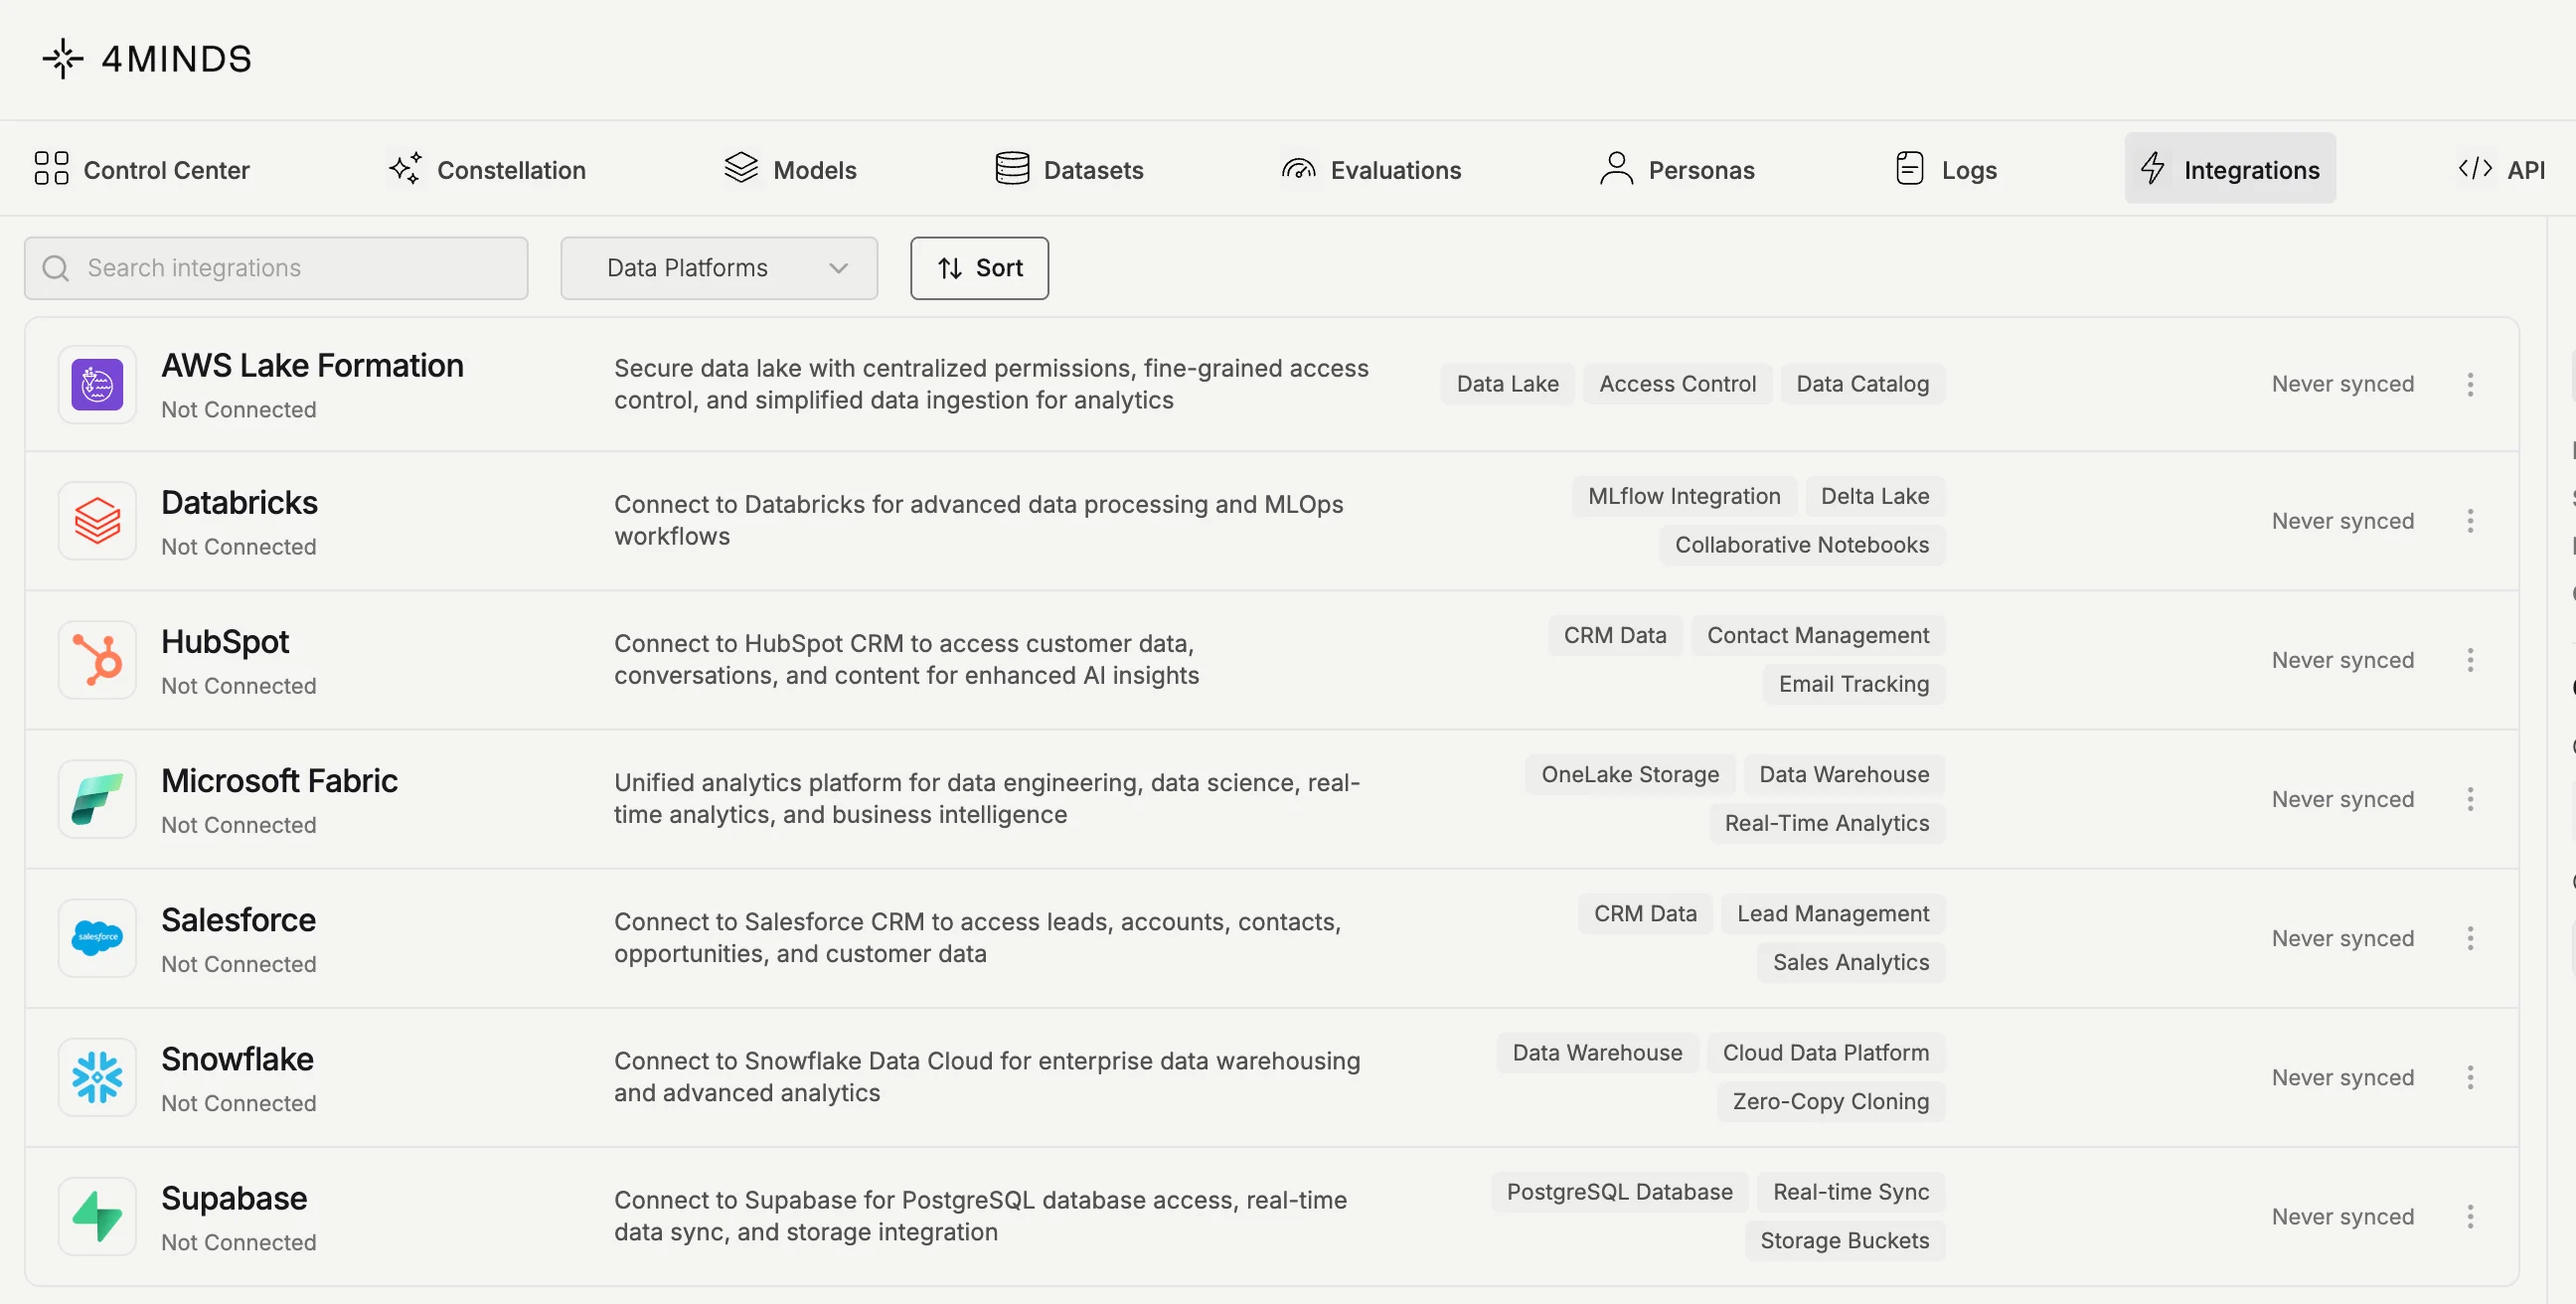Open the HubSpot integration
This screenshot has height=1304, width=2576.
tap(1271, 660)
